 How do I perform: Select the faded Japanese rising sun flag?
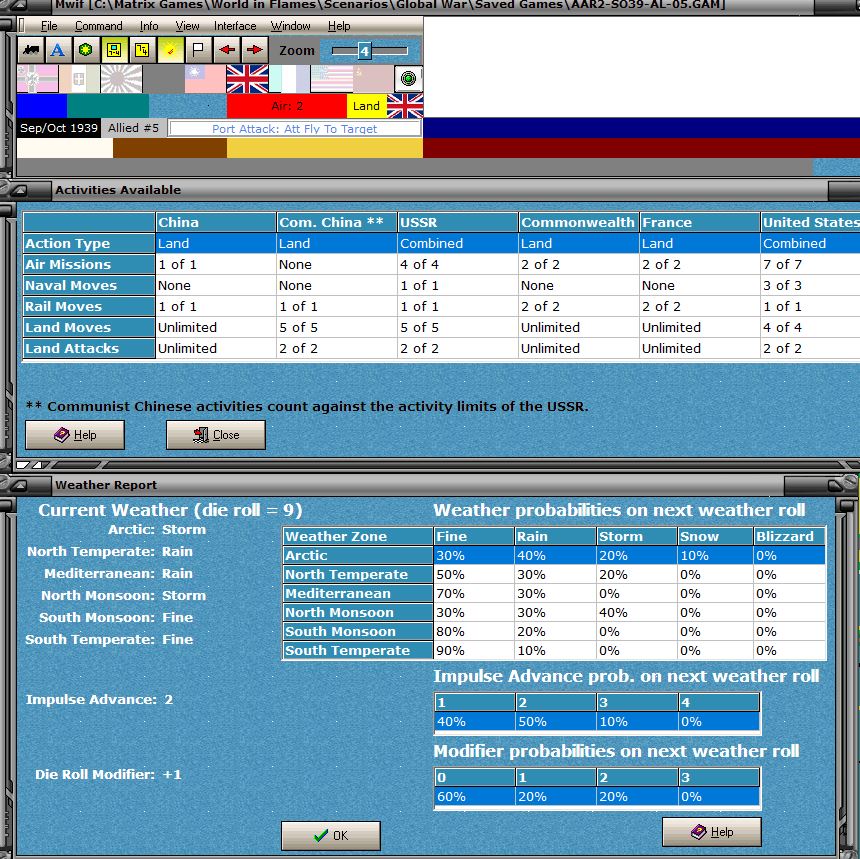[121, 79]
